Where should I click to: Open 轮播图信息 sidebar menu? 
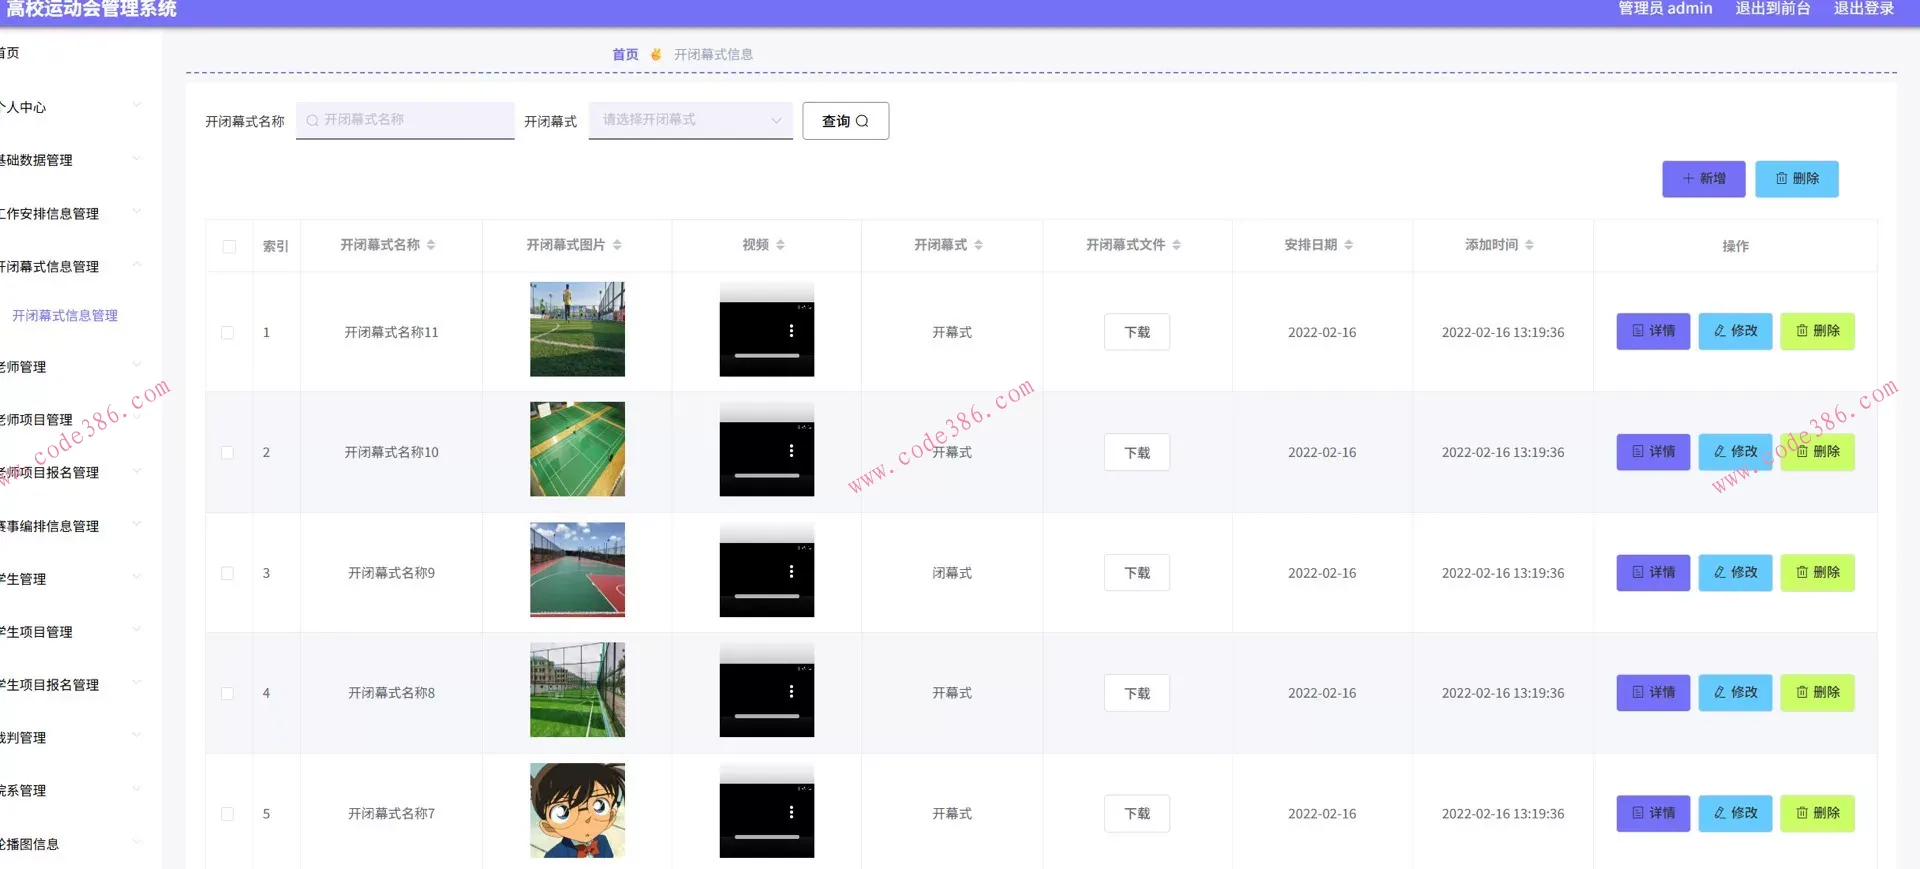pyautogui.click(x=70, y=843)
